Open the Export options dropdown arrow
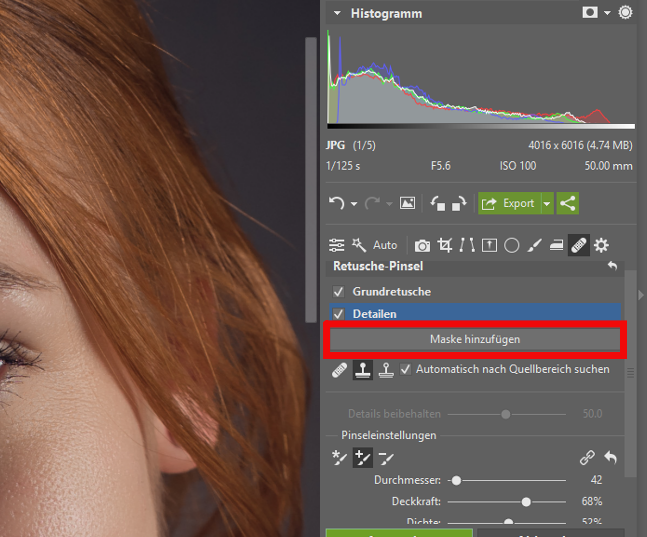This screenshot has height=537, width=647. point(547,203)
